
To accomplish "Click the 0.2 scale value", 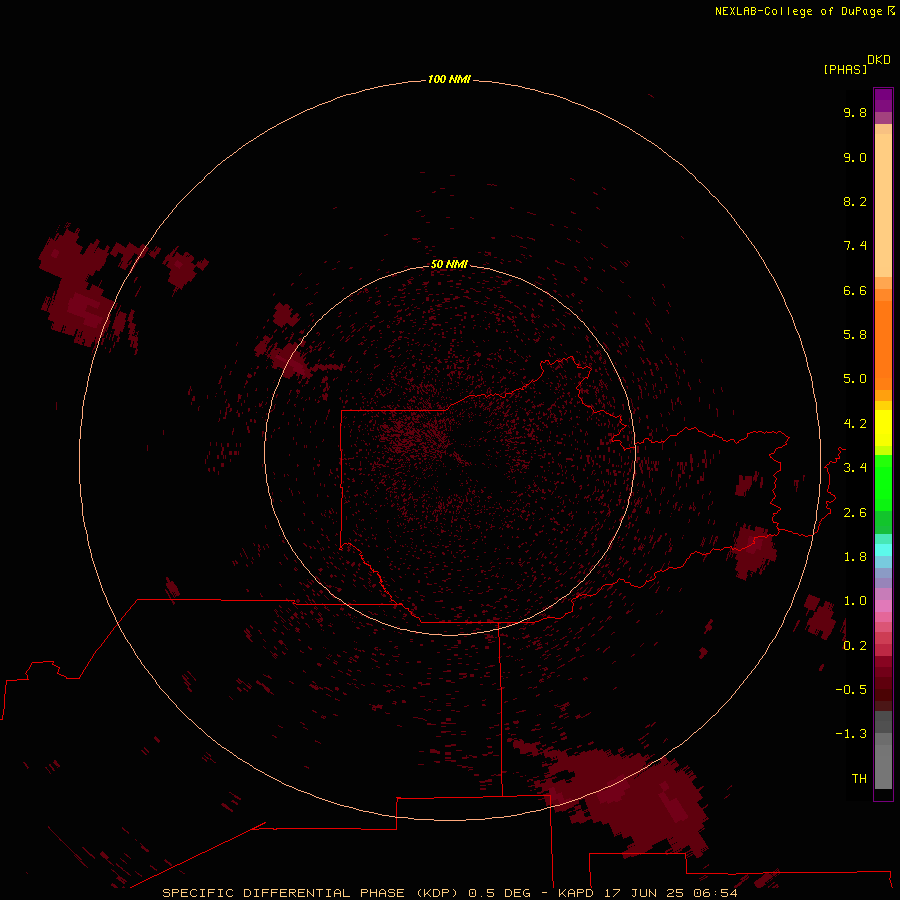I will click(855, 646).
